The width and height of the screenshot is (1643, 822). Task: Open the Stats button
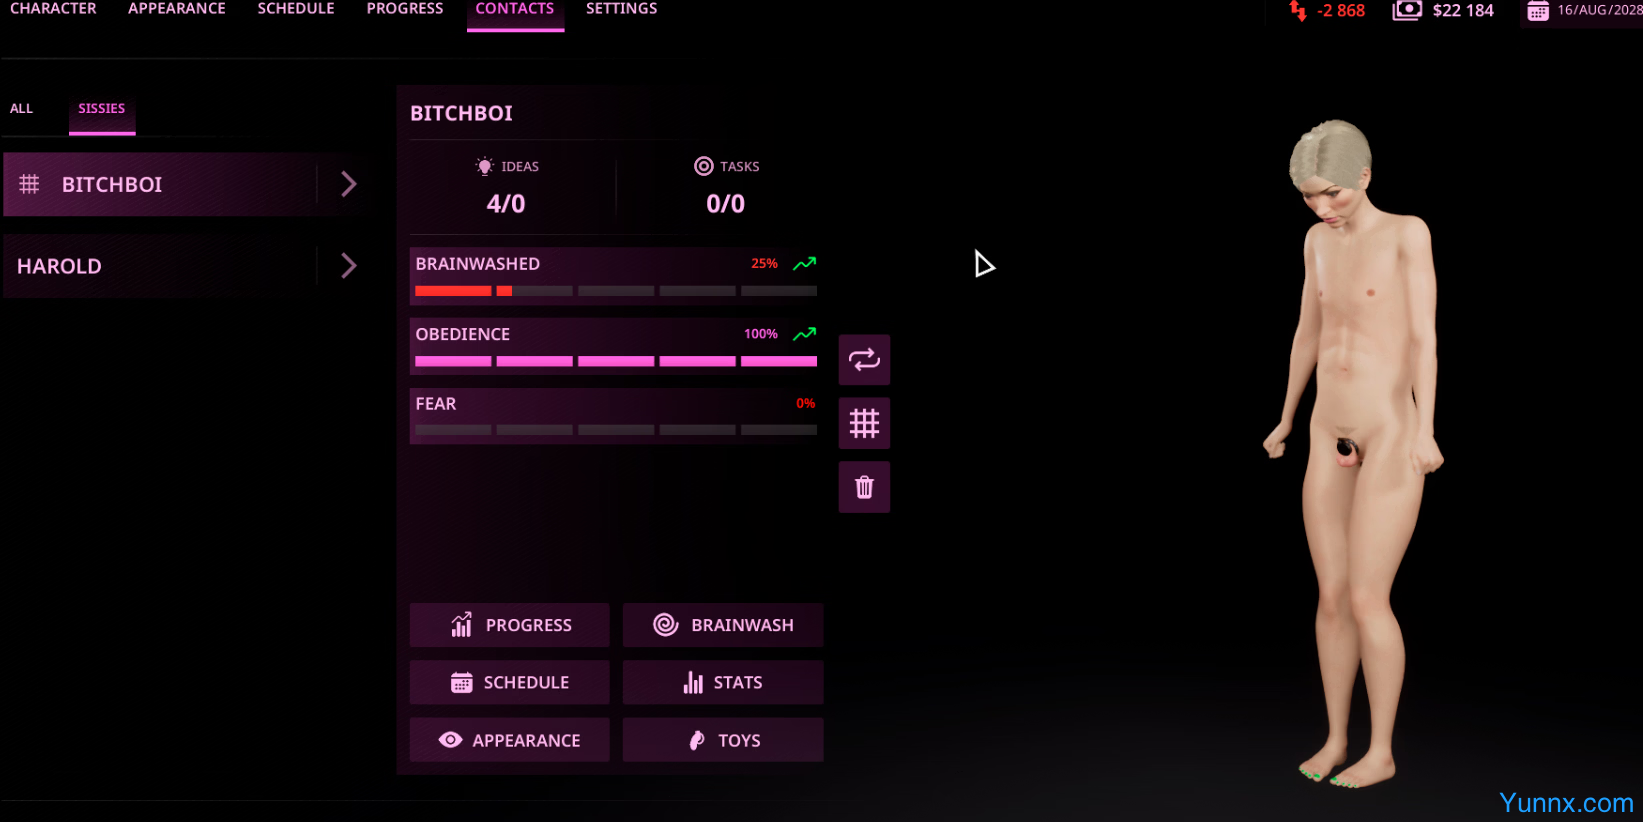(x=723, y=682)
